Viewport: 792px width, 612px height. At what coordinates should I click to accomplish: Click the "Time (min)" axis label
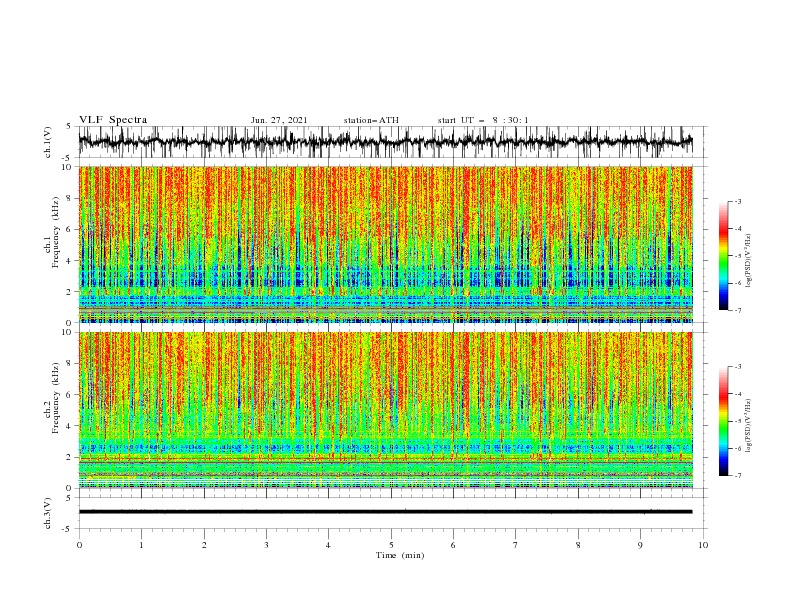(400, 555)
